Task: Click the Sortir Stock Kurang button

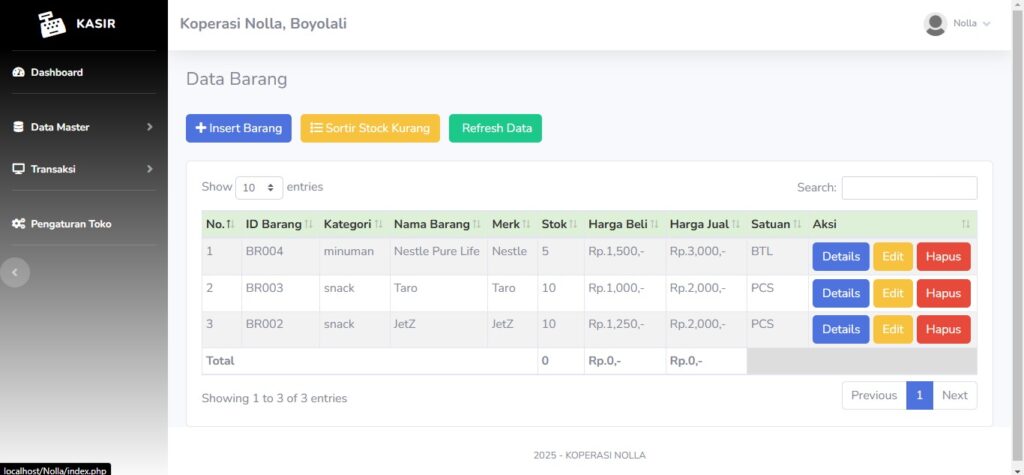Action: click(370, 128)
